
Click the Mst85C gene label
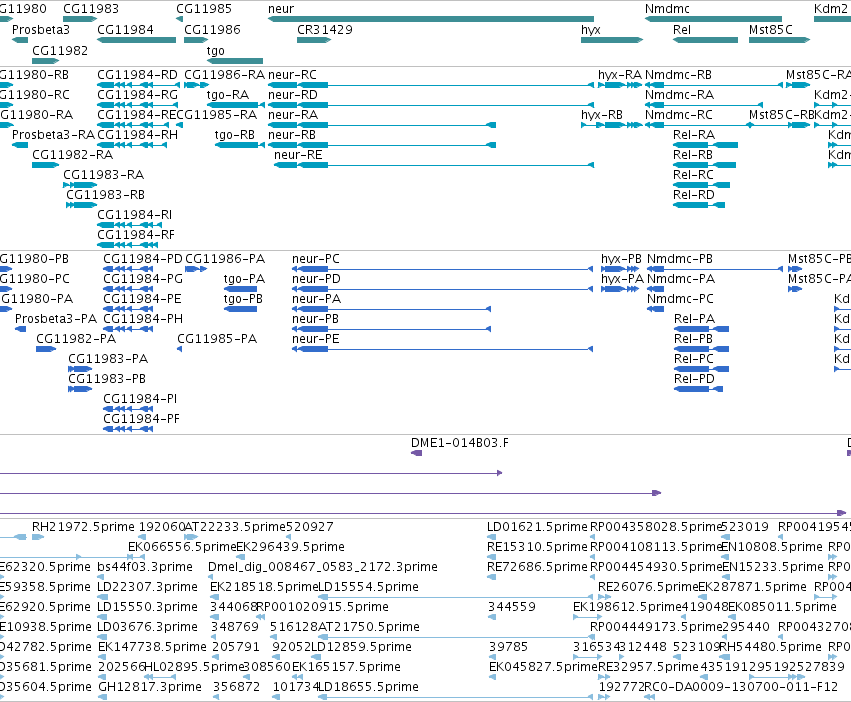(770, 29)
